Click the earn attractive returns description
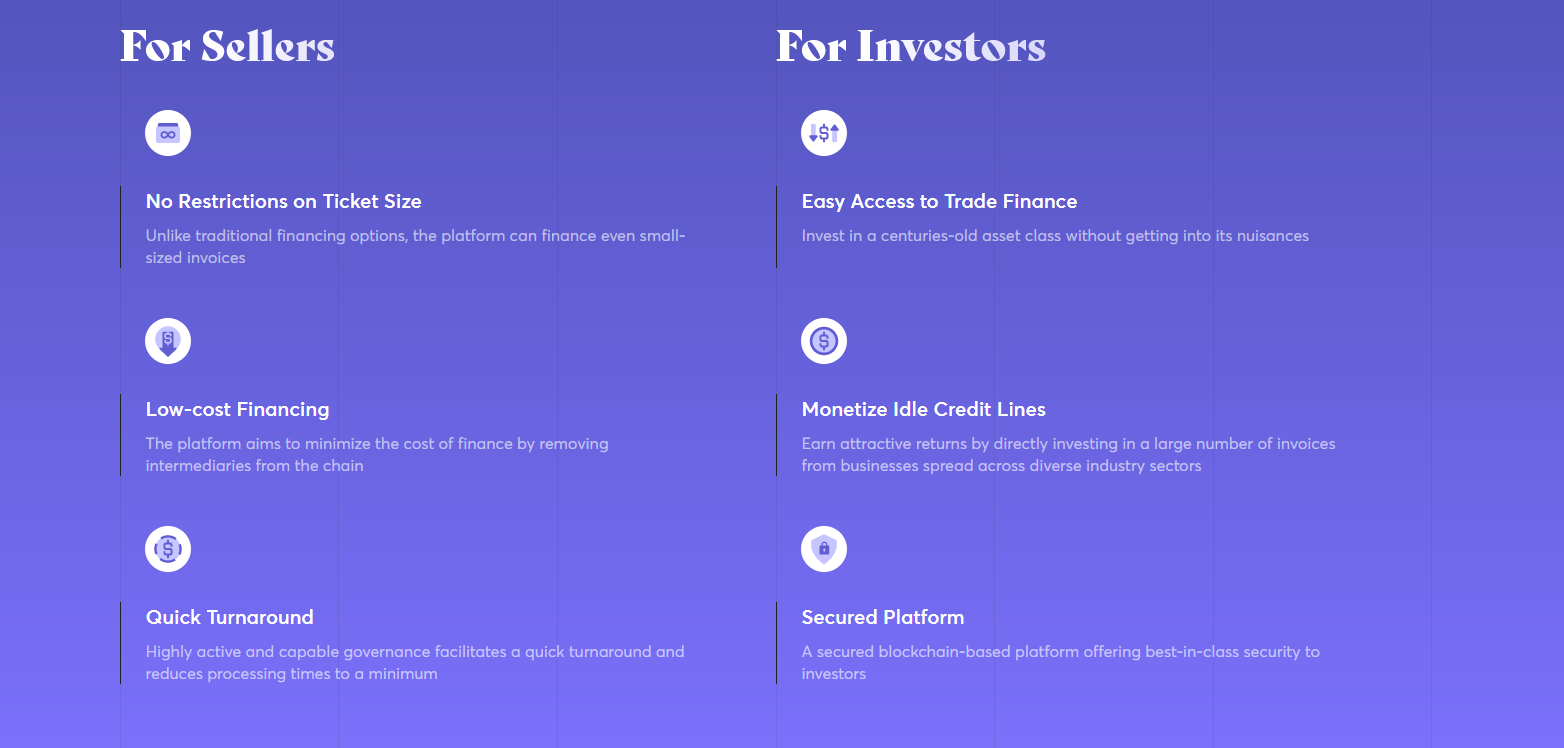 [x=1069, y=455]
